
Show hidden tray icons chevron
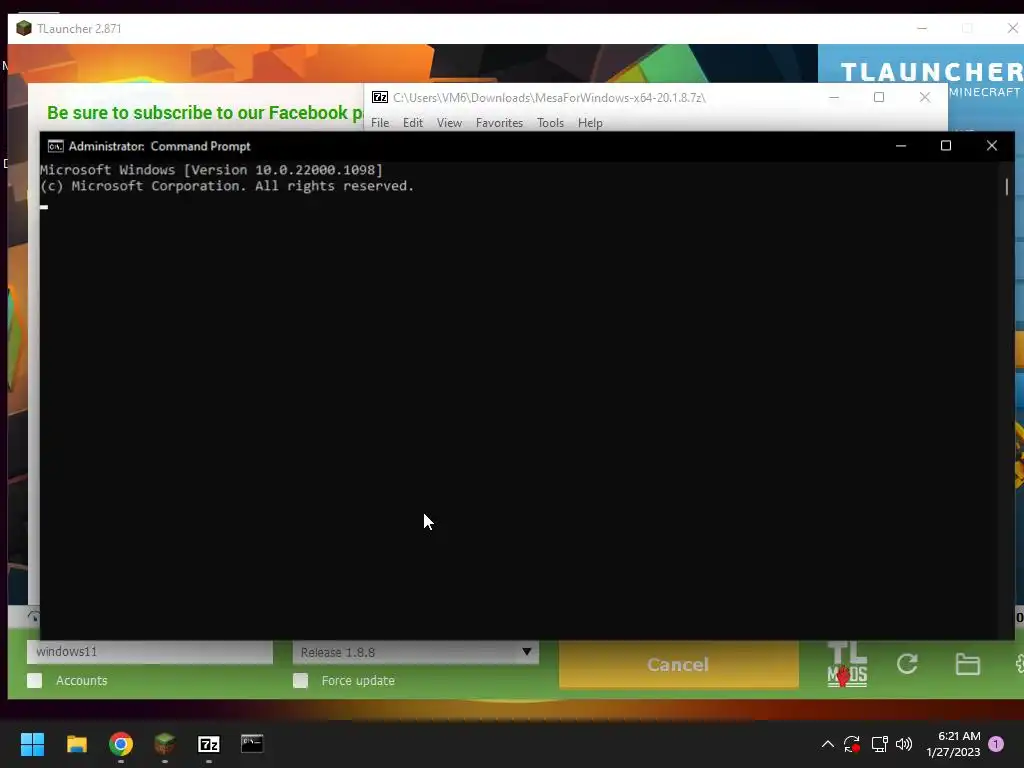pyautogui.click(x=827, y=744)
